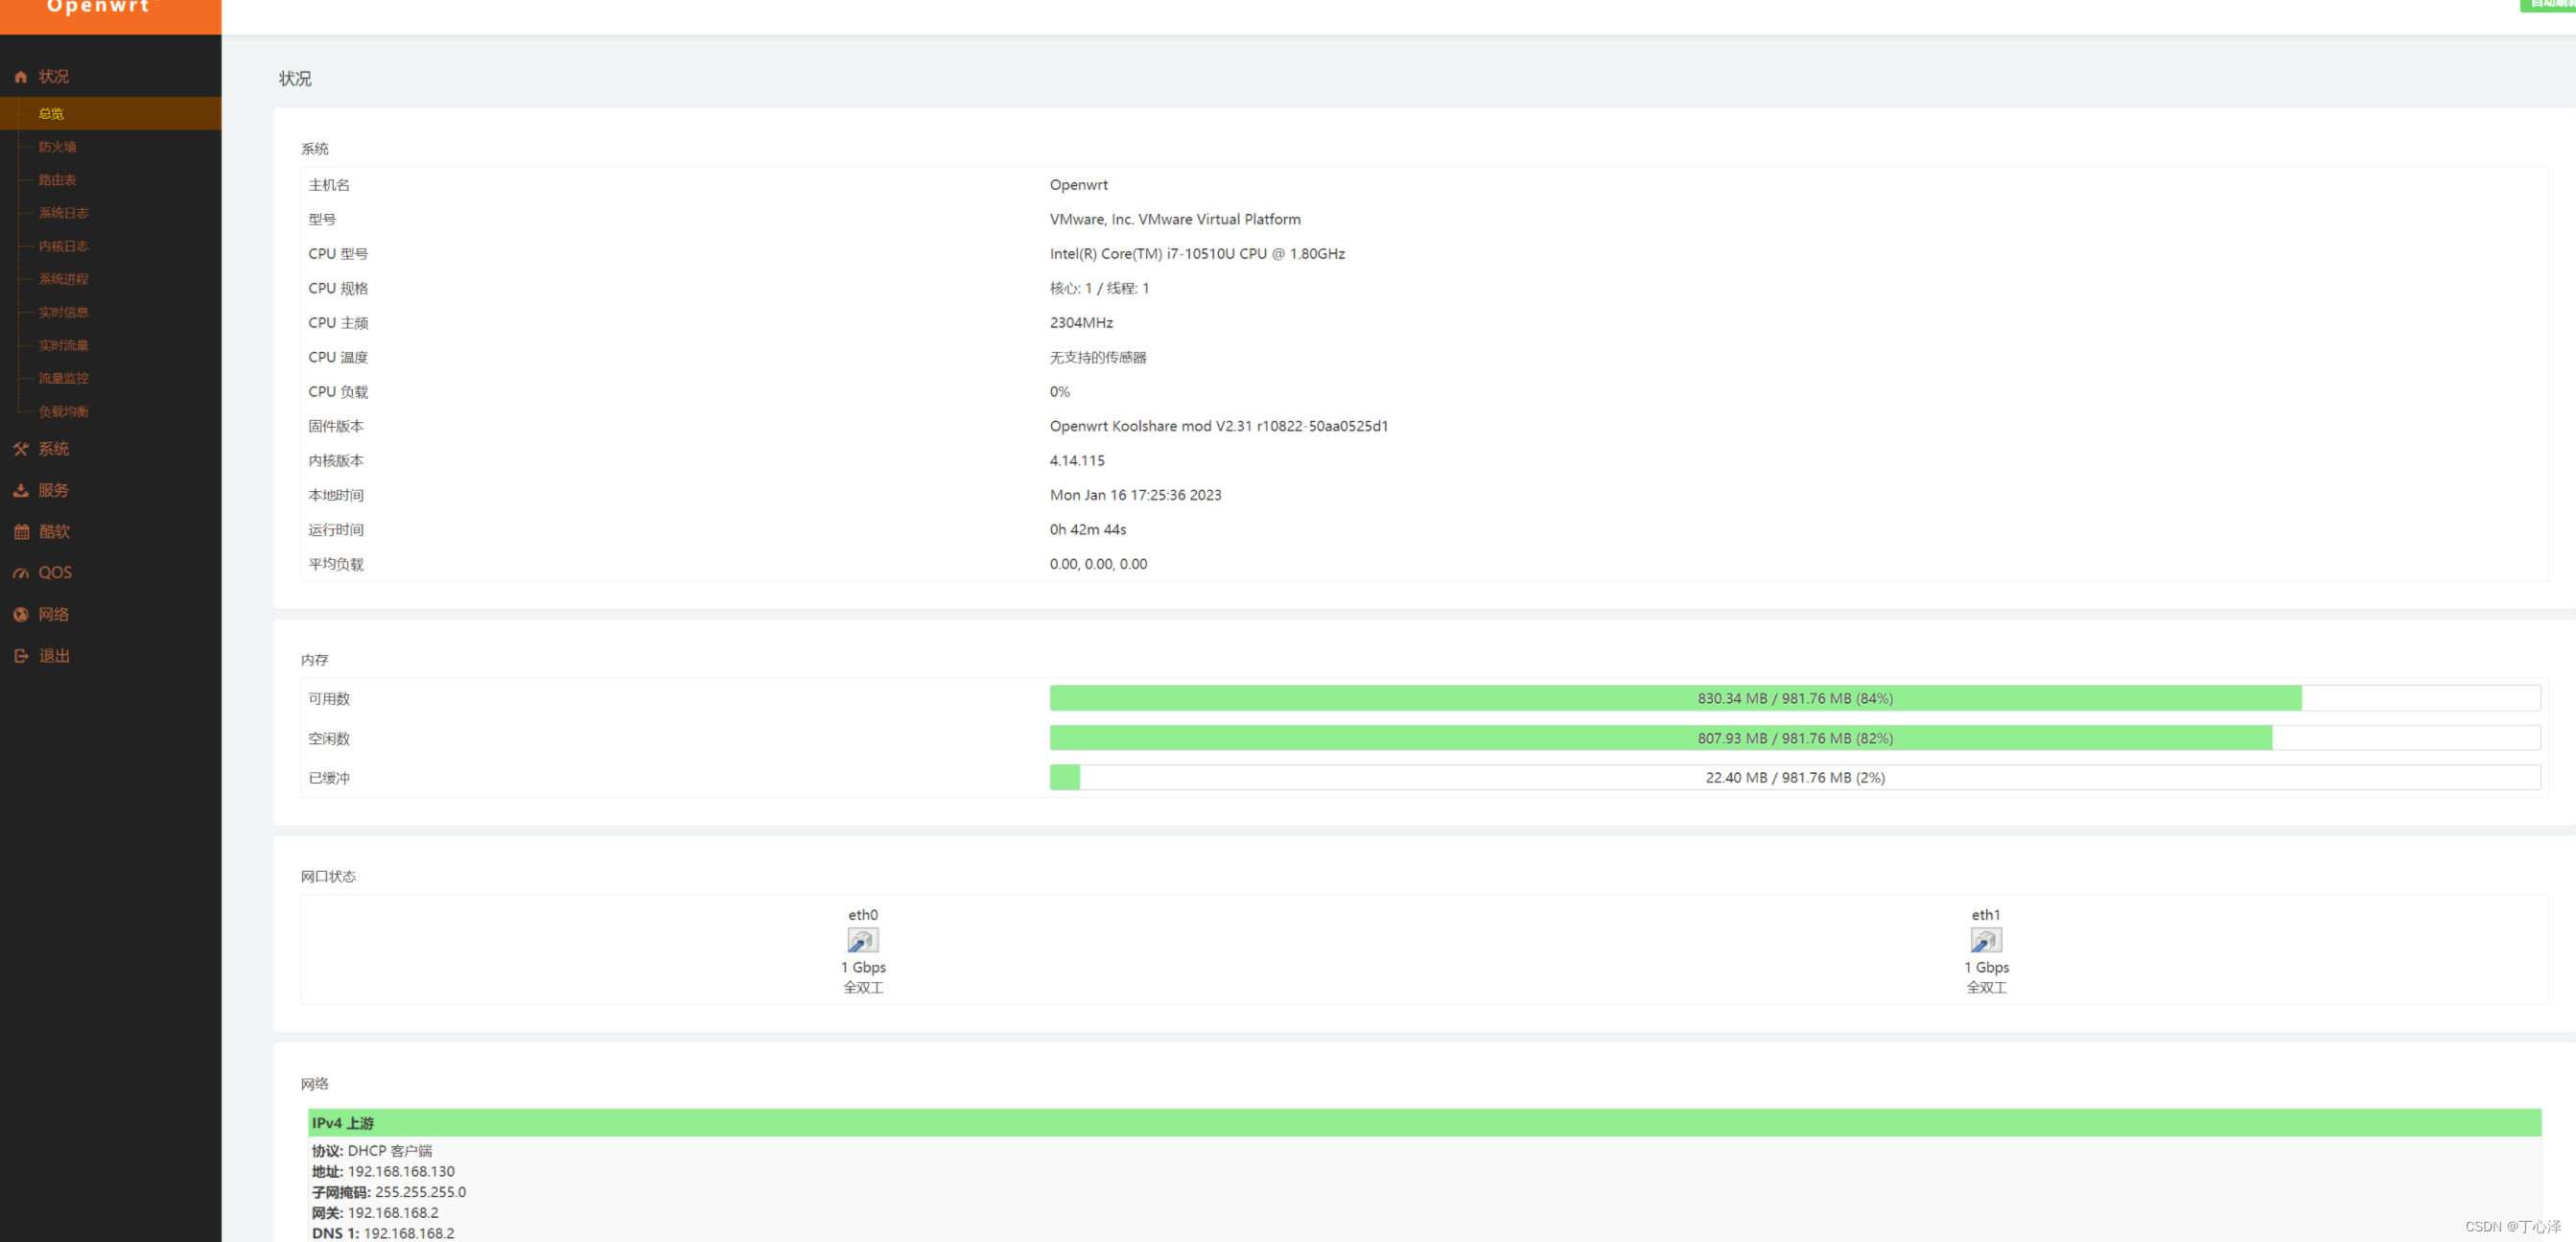Open the 防火墙 submenu item
This screenshot has width=2576, height=1242.
pos(57,147)
